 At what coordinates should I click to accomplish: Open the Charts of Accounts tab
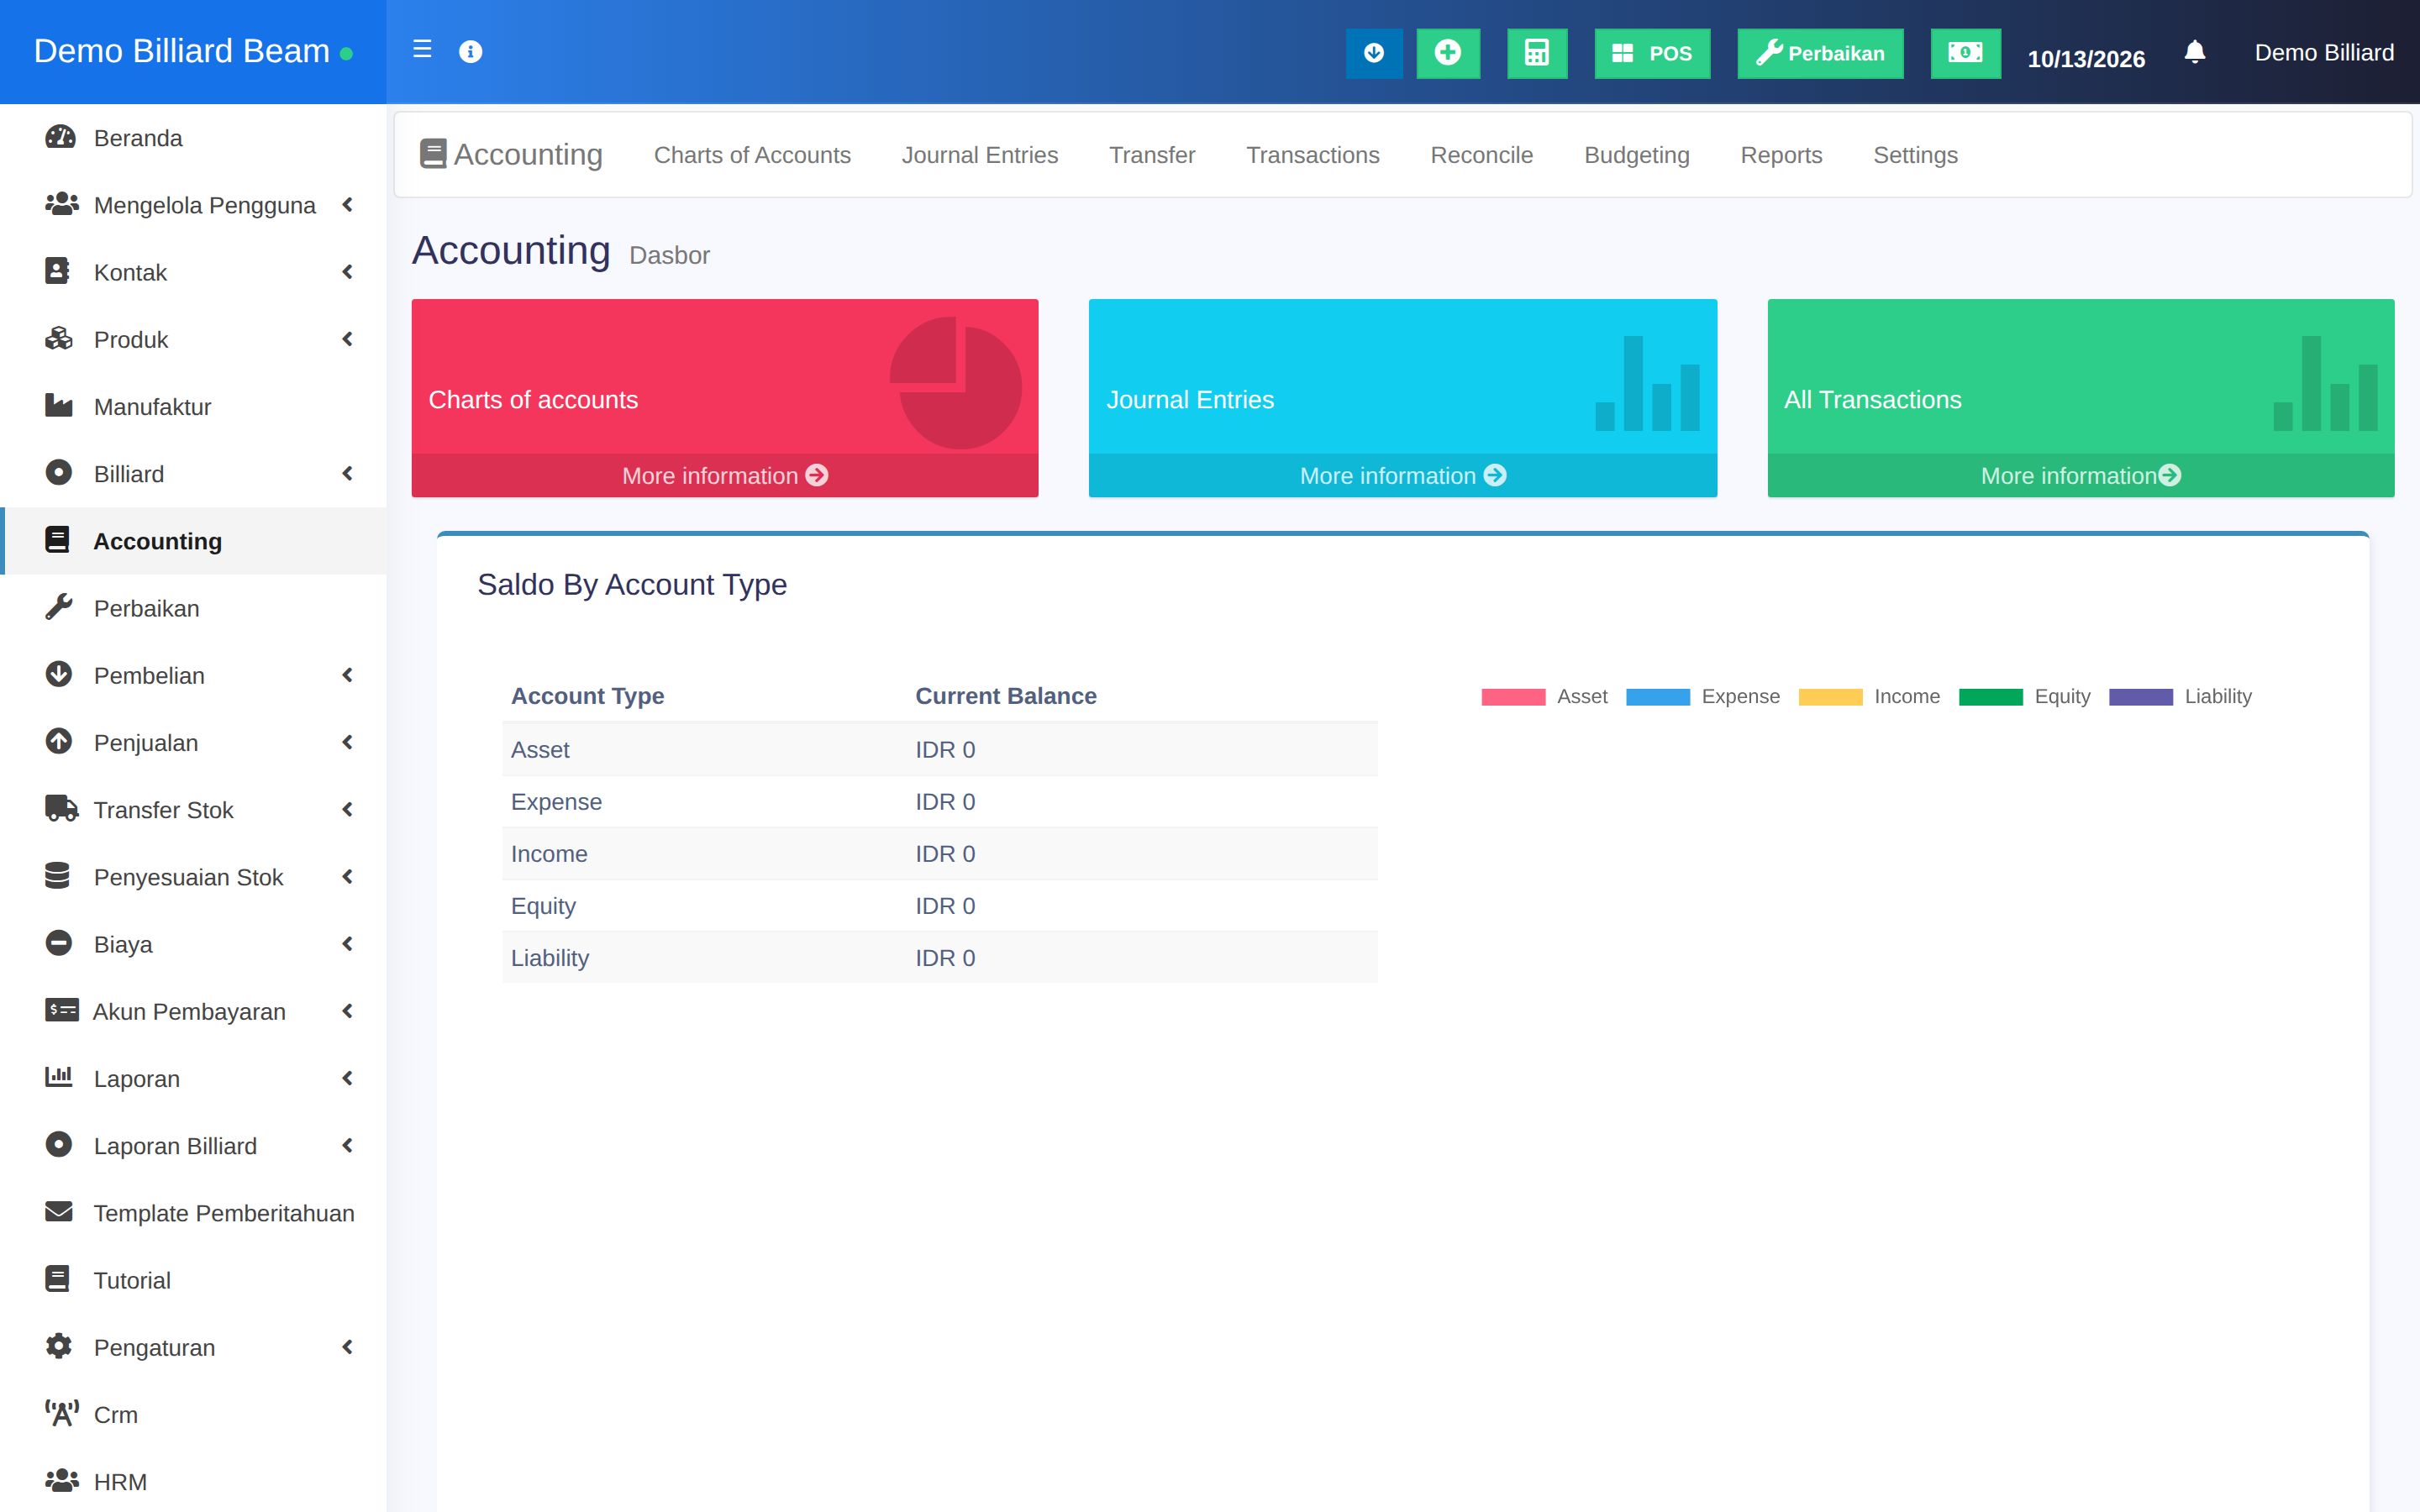click(x=752, y=155)
